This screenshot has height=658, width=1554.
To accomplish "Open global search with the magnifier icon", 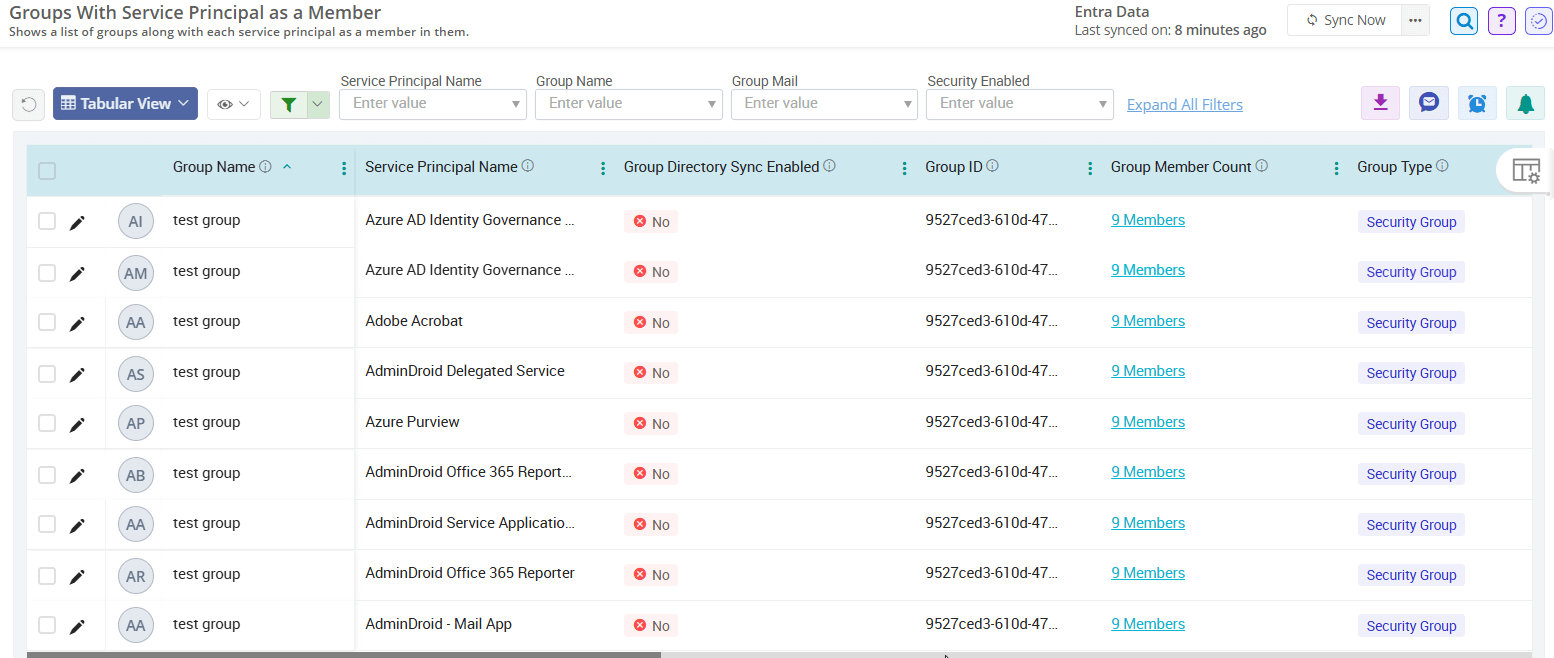I will (x=1463, y=20).
